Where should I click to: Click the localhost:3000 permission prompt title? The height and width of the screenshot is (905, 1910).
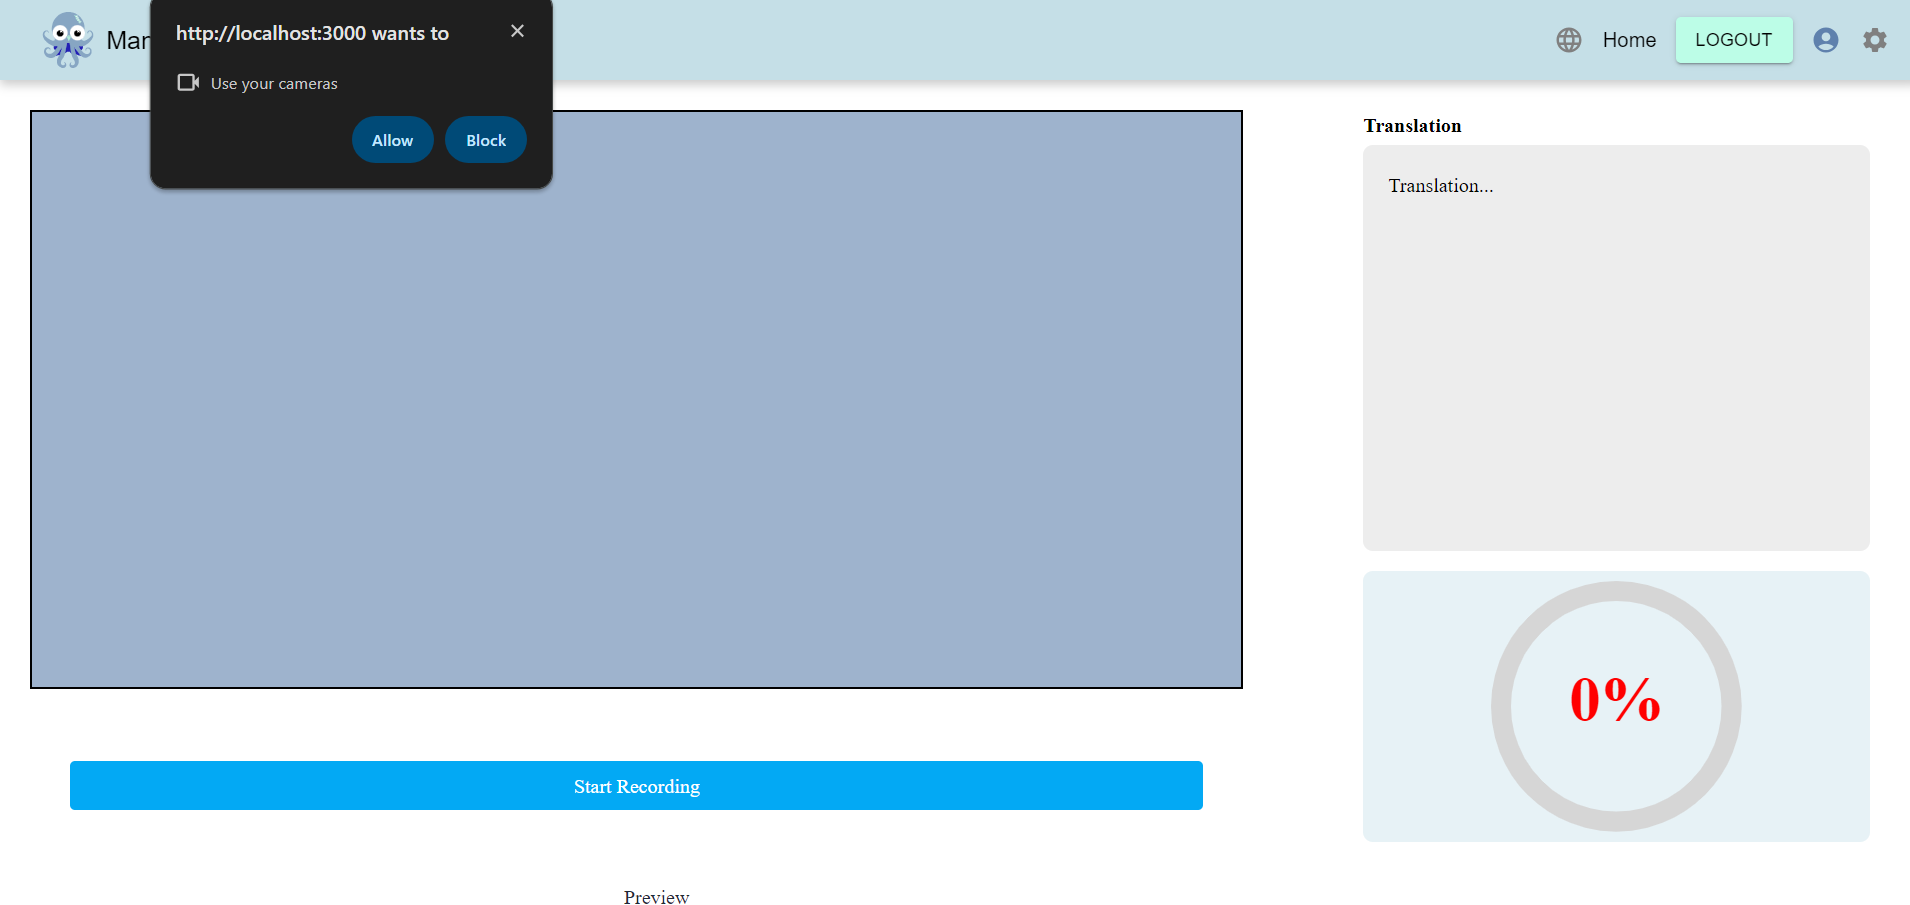click(312, 33)
